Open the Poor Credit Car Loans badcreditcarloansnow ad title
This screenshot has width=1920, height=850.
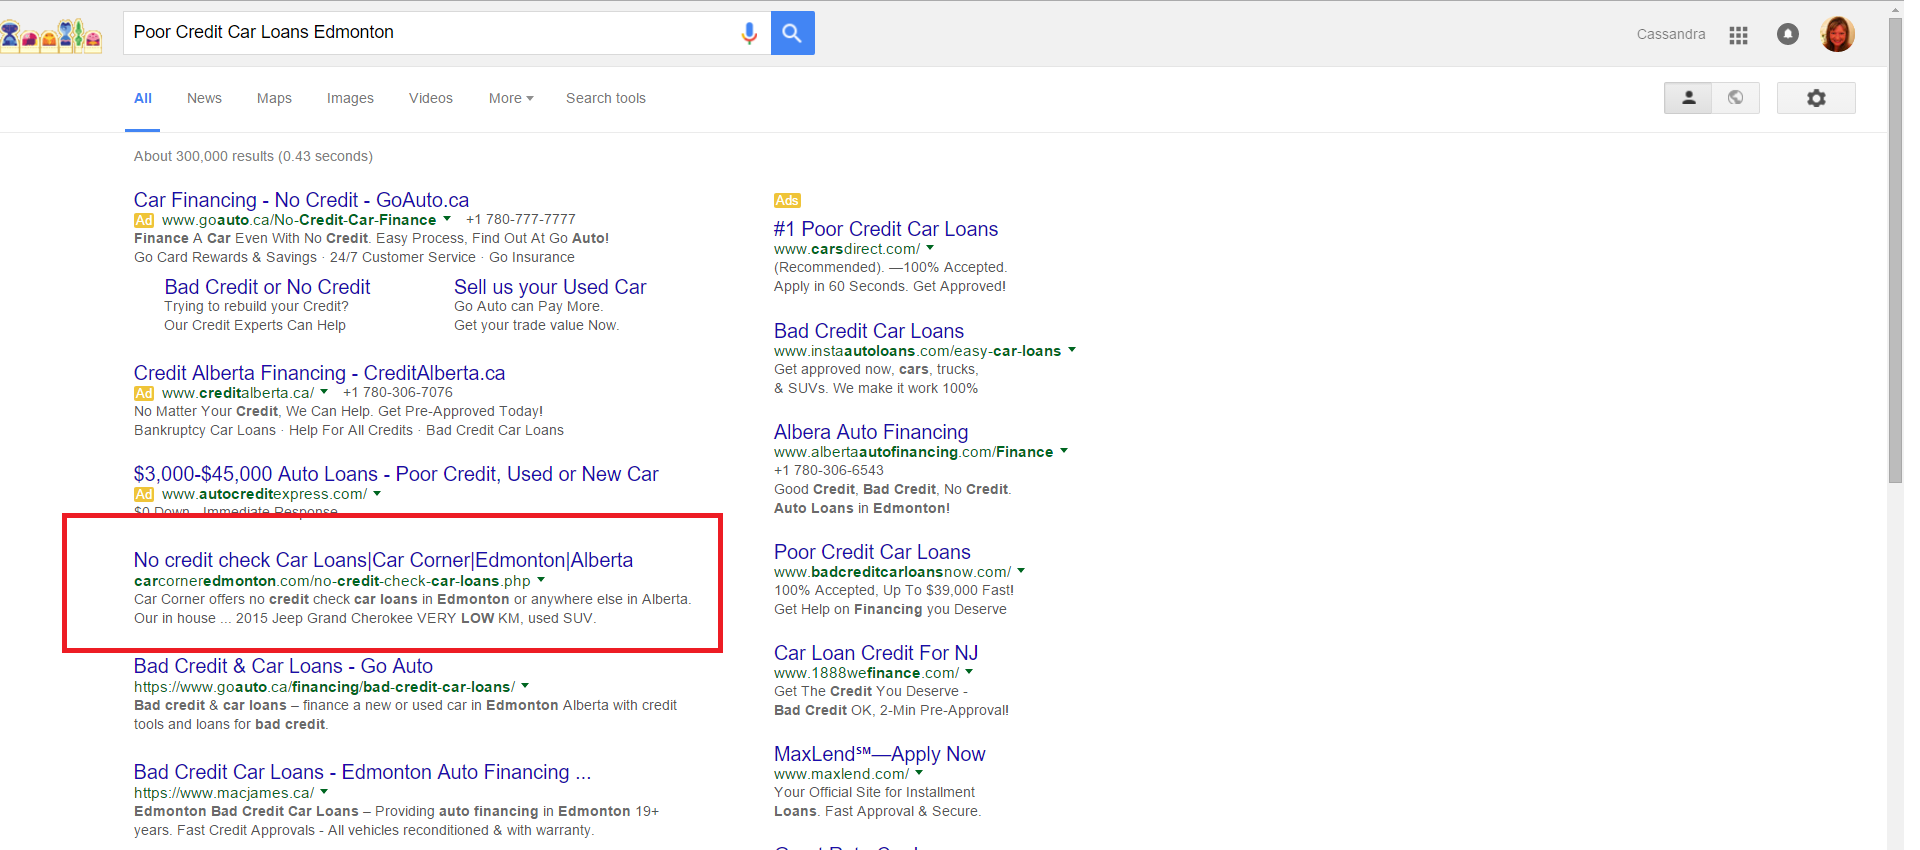[872, 552]
